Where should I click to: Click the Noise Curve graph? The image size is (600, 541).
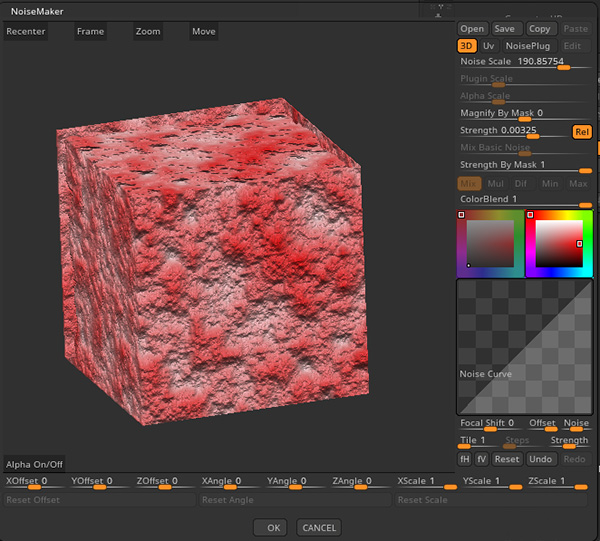(x=523, y=346)
